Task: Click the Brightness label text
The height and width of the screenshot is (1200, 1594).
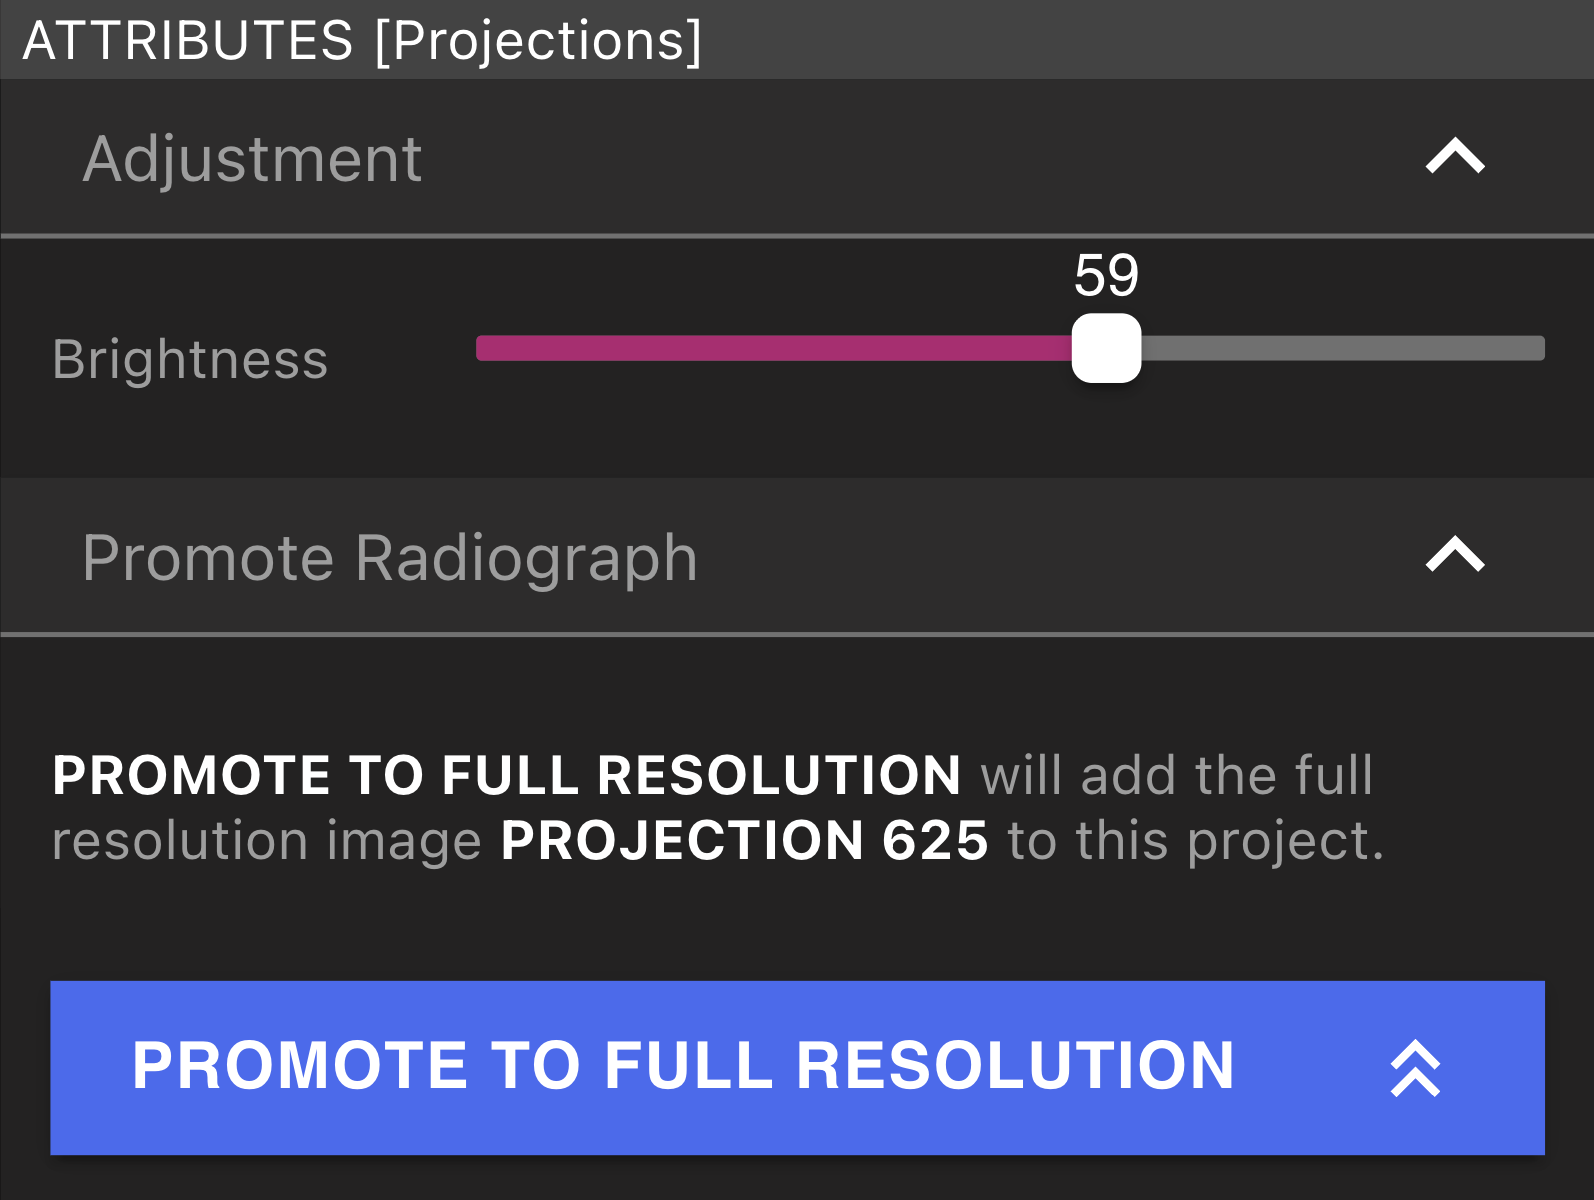Action: point(190,359)
